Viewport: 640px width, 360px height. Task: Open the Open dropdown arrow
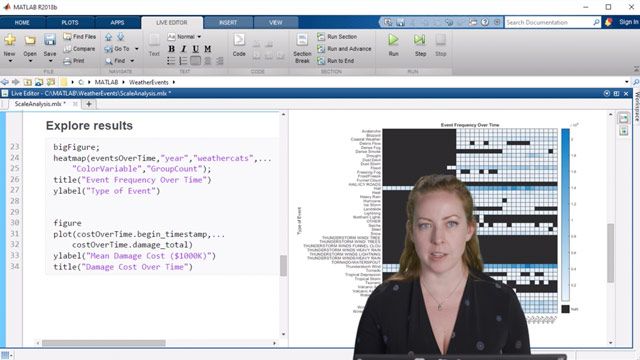30,61
